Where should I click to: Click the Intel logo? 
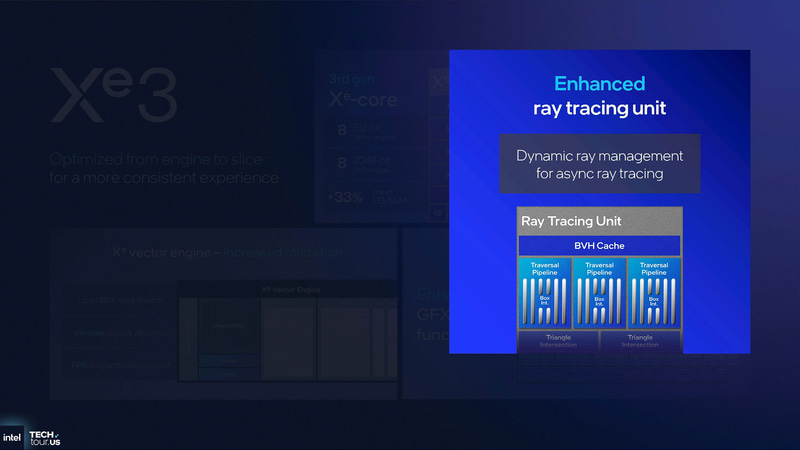(x=12, y=438)
